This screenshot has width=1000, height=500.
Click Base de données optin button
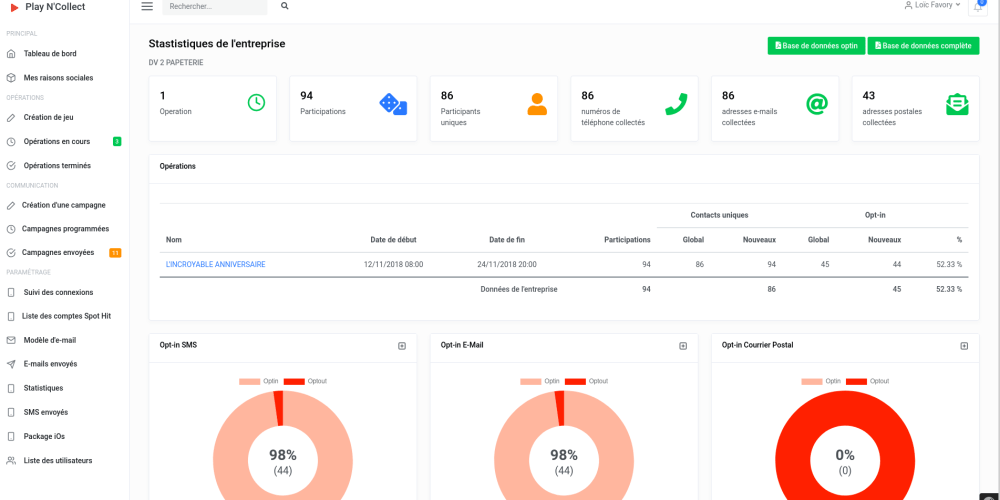tap(816, 46)
